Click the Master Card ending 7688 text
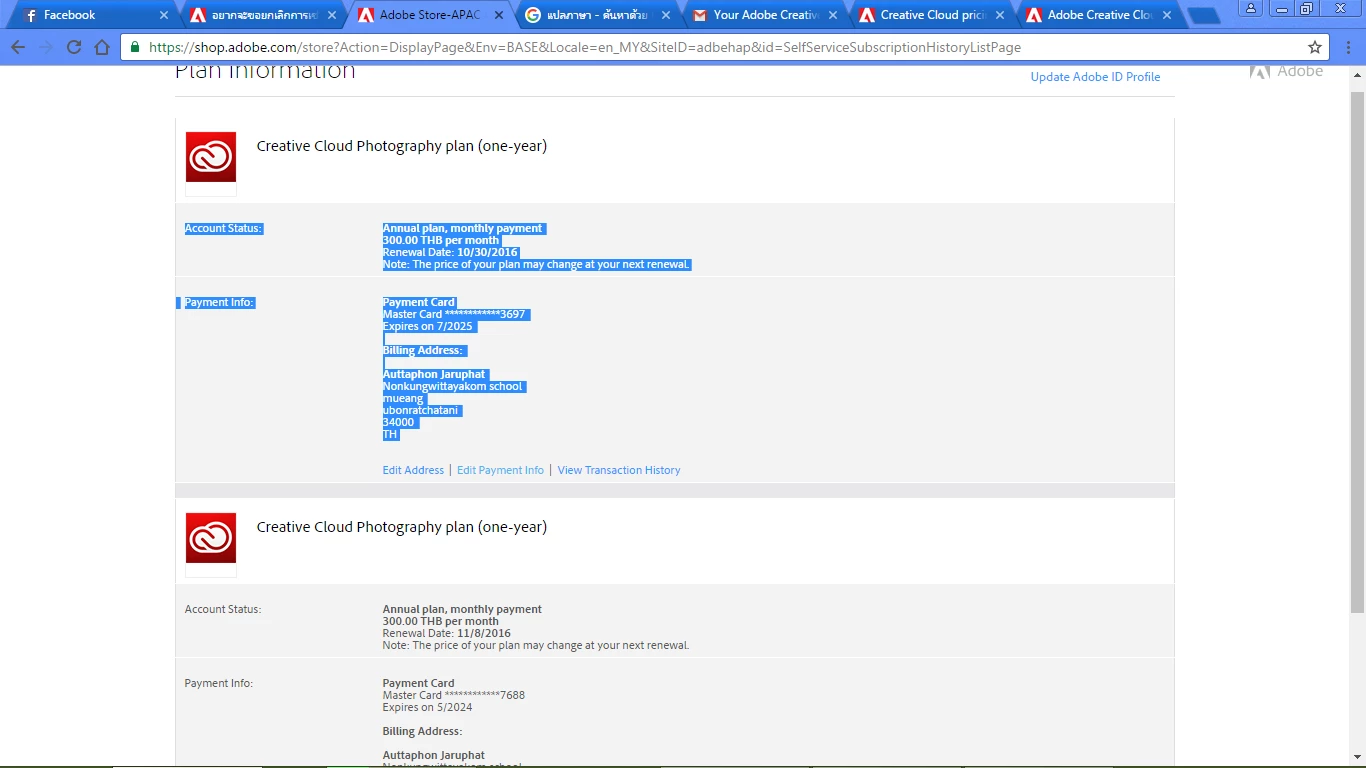1366x768 pixels. pyautogui.click(x=454, y=695)
